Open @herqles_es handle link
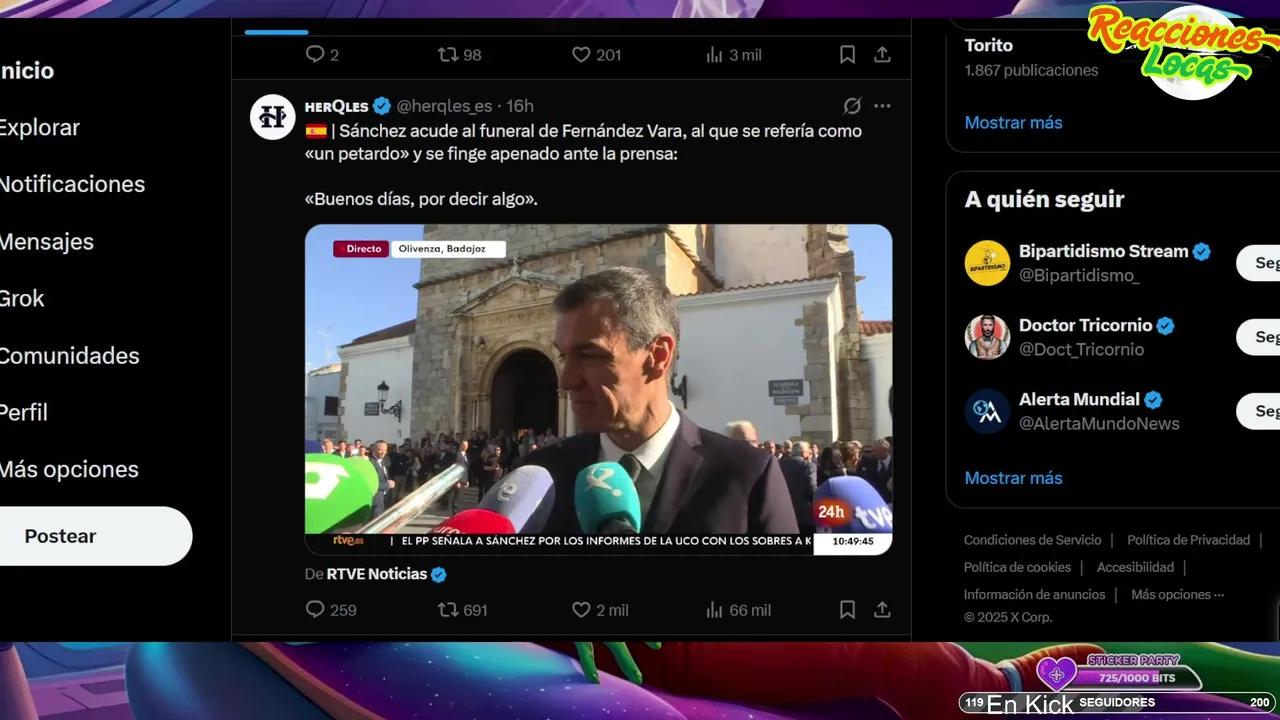This screenshot has height=720, width=1280. pos(444,106)
